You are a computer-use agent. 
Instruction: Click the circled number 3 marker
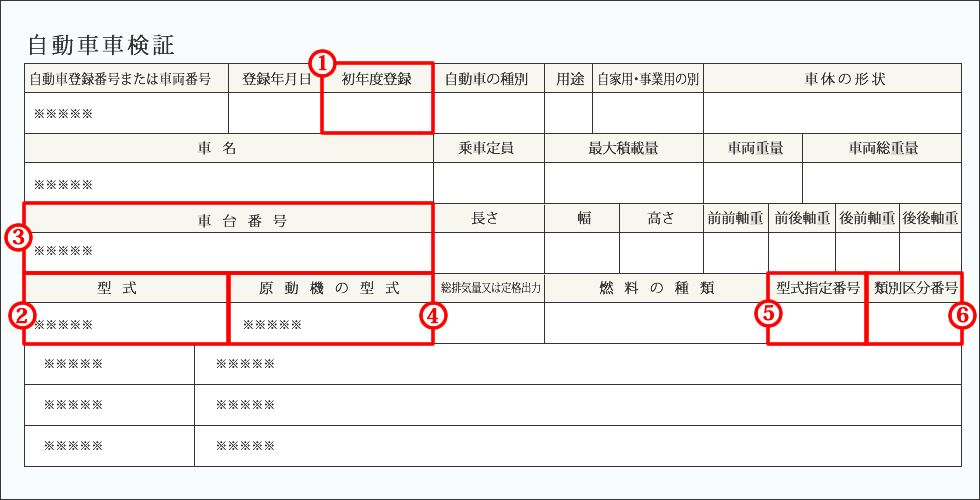[x=18, y=238]
